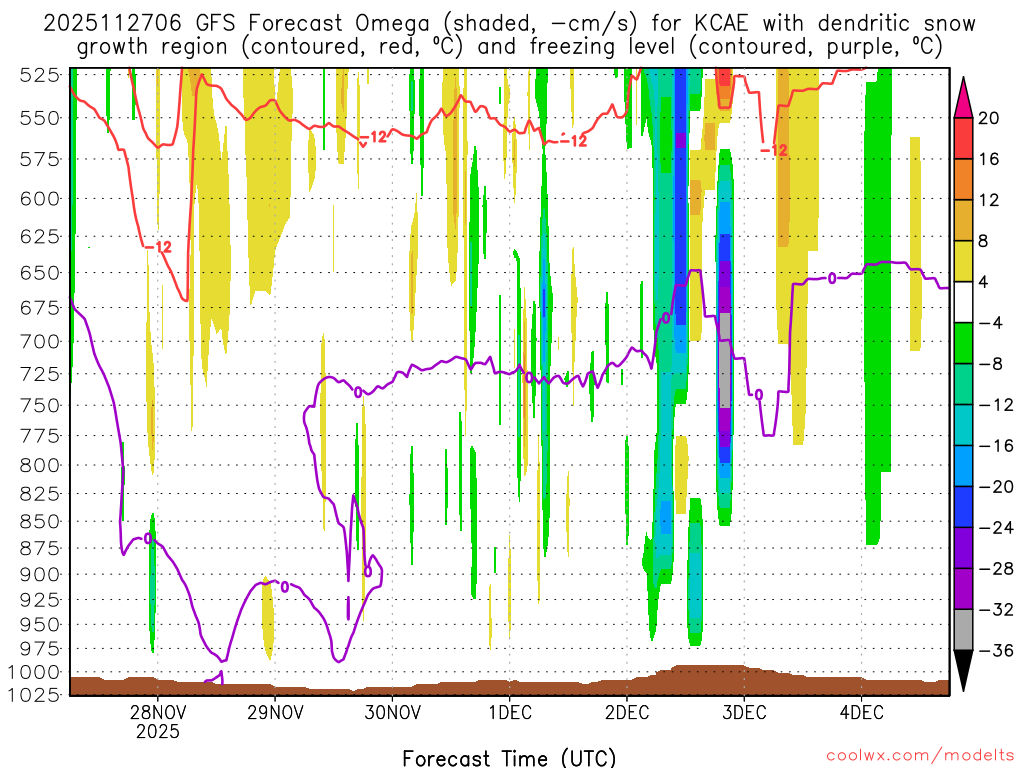
Task: Click the 800 pressure level label
Action: click(40, 466)
